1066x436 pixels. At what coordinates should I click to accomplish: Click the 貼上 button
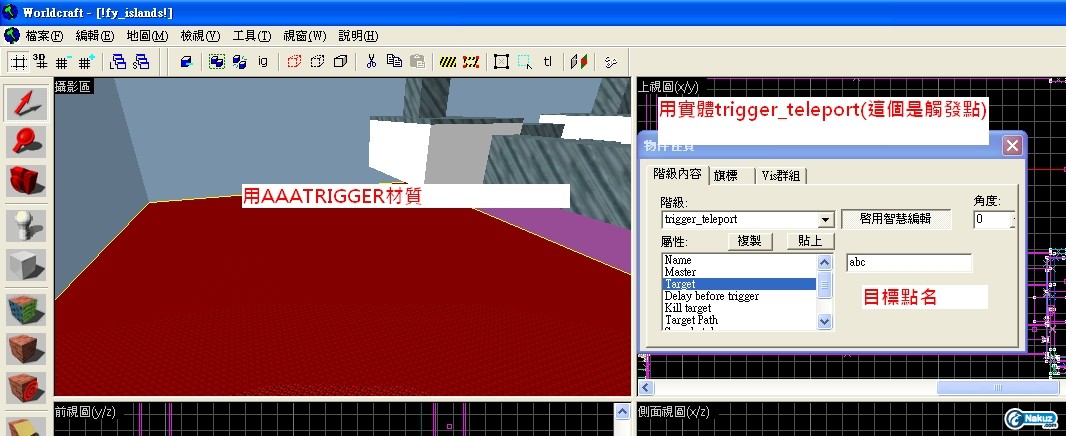tap(810, 241)
